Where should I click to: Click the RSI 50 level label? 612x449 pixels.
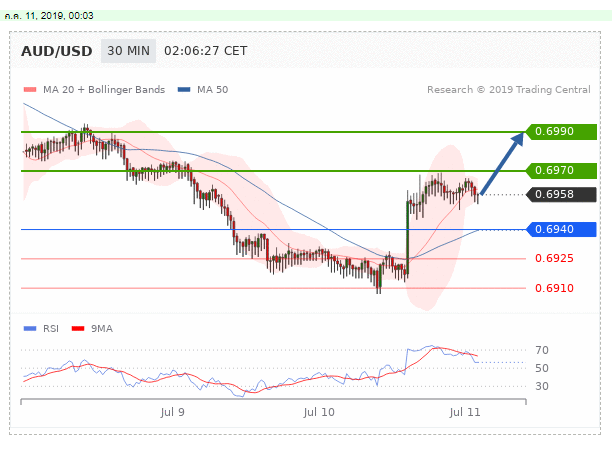pyautogui.click(x=542, y=368)
